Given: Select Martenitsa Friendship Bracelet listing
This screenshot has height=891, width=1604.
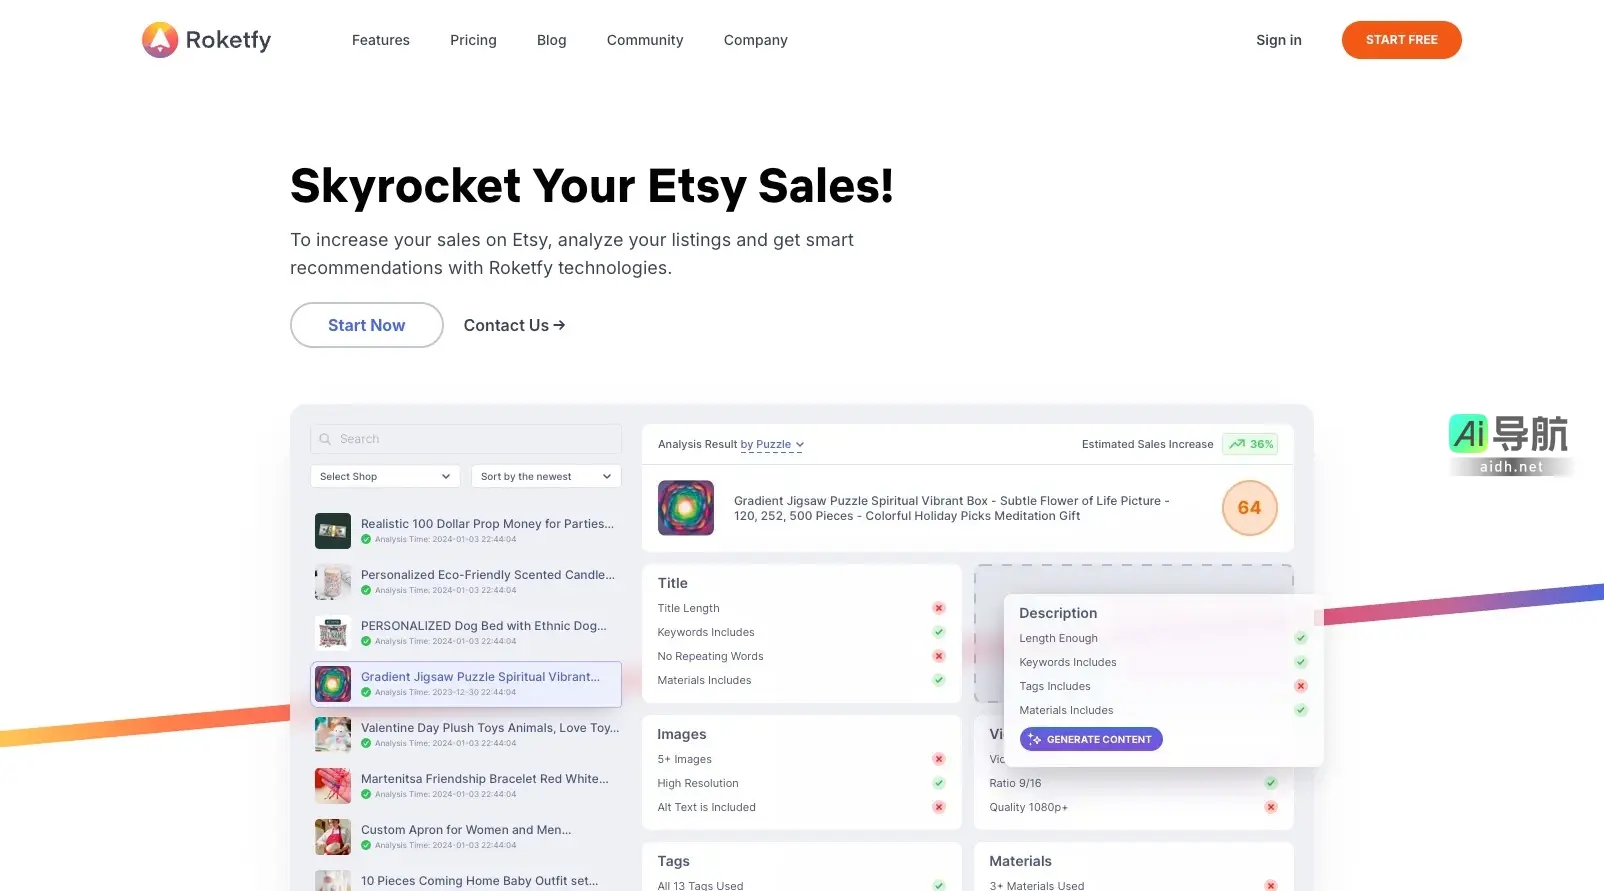Looking at the screenshot, I should tap(466, 785).
